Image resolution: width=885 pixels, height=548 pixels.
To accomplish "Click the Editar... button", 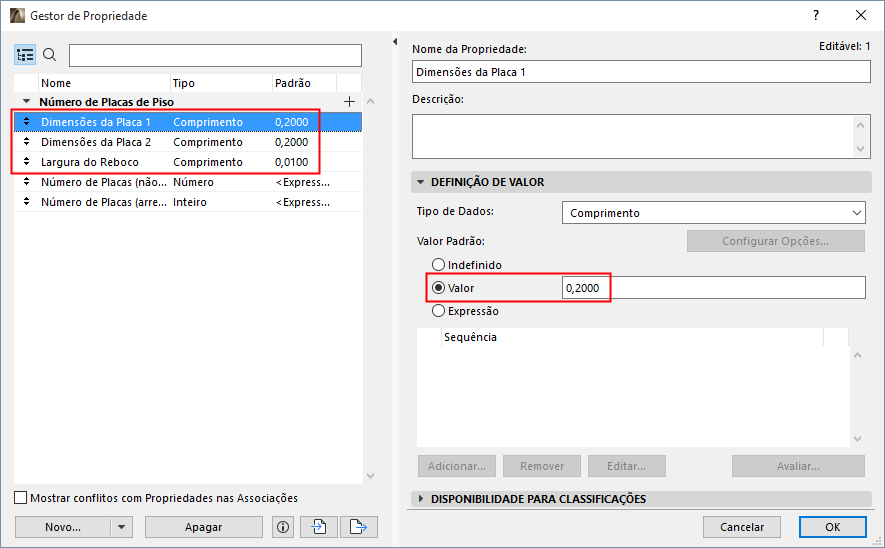I will tap(626, 466).
